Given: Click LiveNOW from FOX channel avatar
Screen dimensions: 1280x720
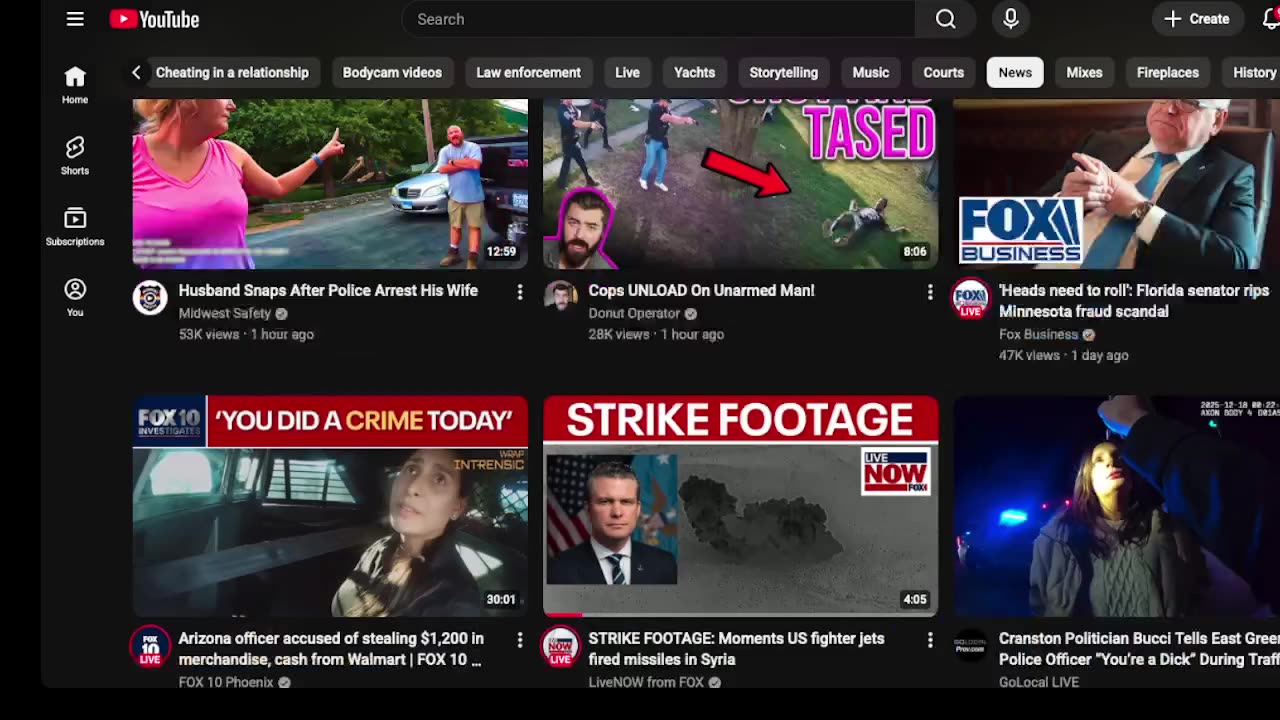Looking at the screenshot, I should [x=560, y=646].
